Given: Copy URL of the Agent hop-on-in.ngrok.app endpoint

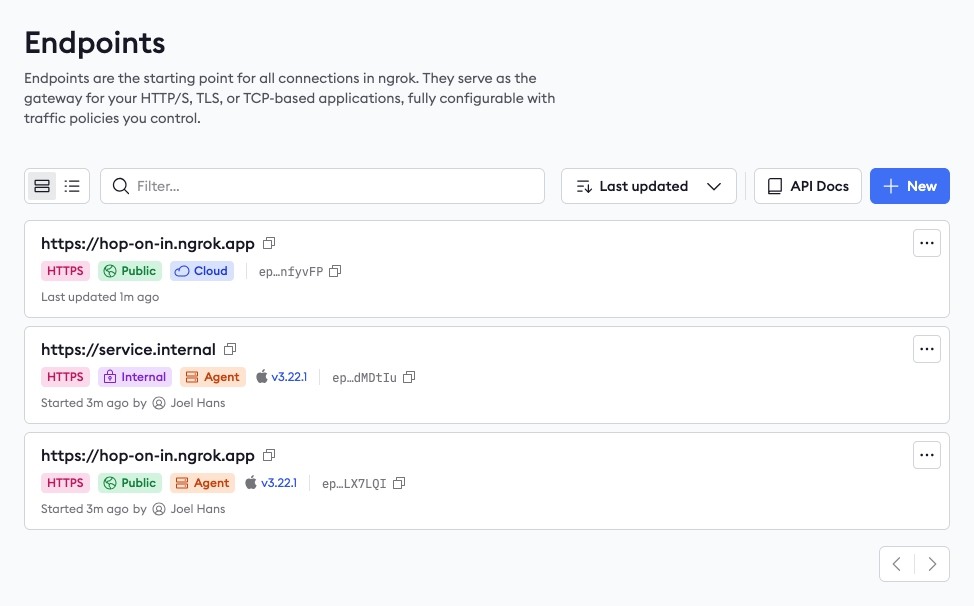Looking at the screenshot, I should [269, 455].
